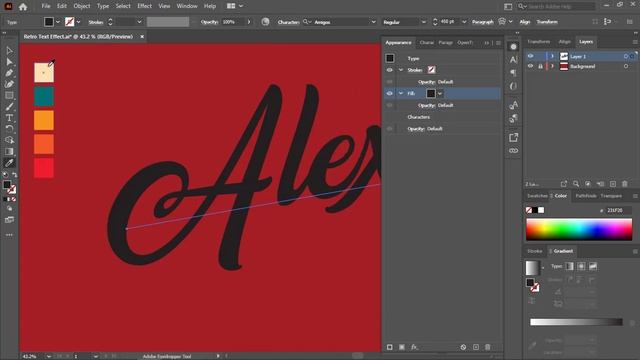Open the Effect menu
Viewport: 640px width, 360px height.
(144, 6)
